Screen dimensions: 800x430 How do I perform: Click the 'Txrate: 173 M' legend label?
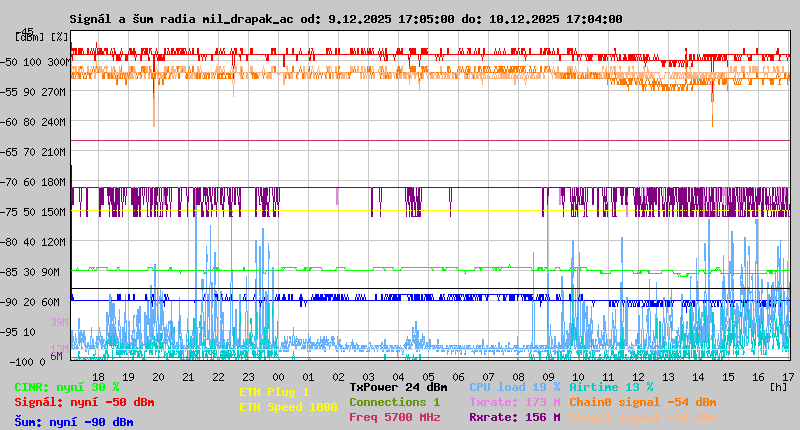tap(515, 402)
